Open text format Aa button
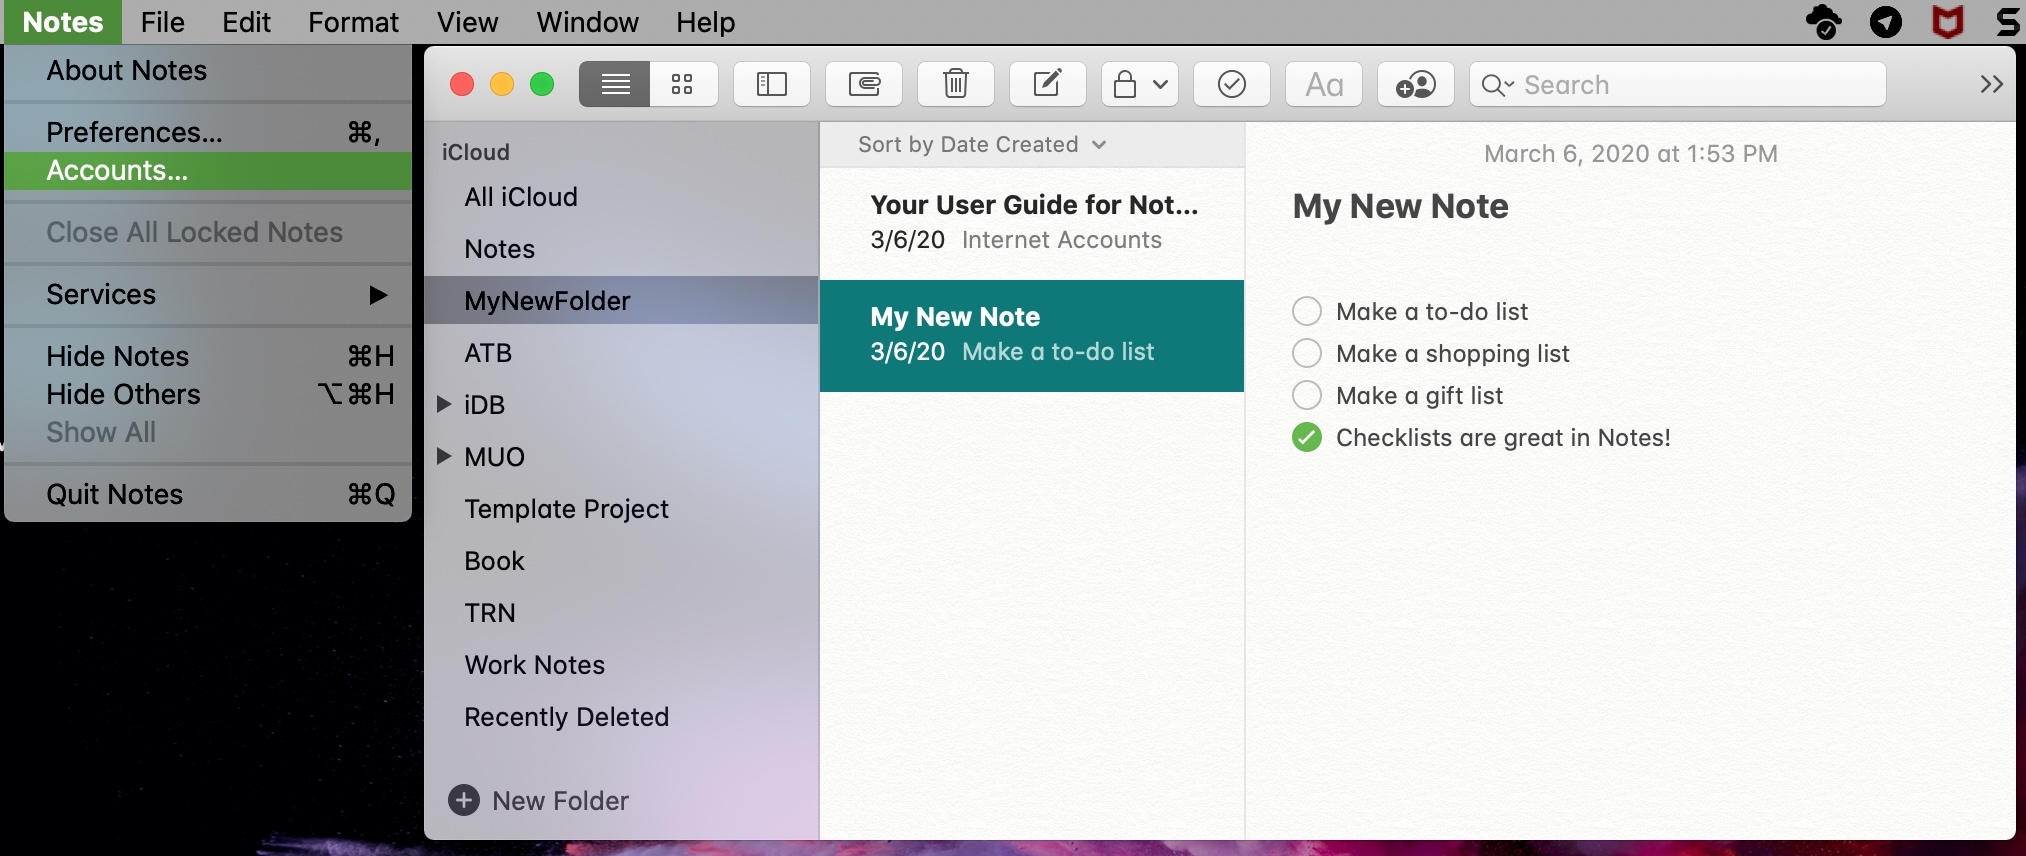 (1324, 85)
